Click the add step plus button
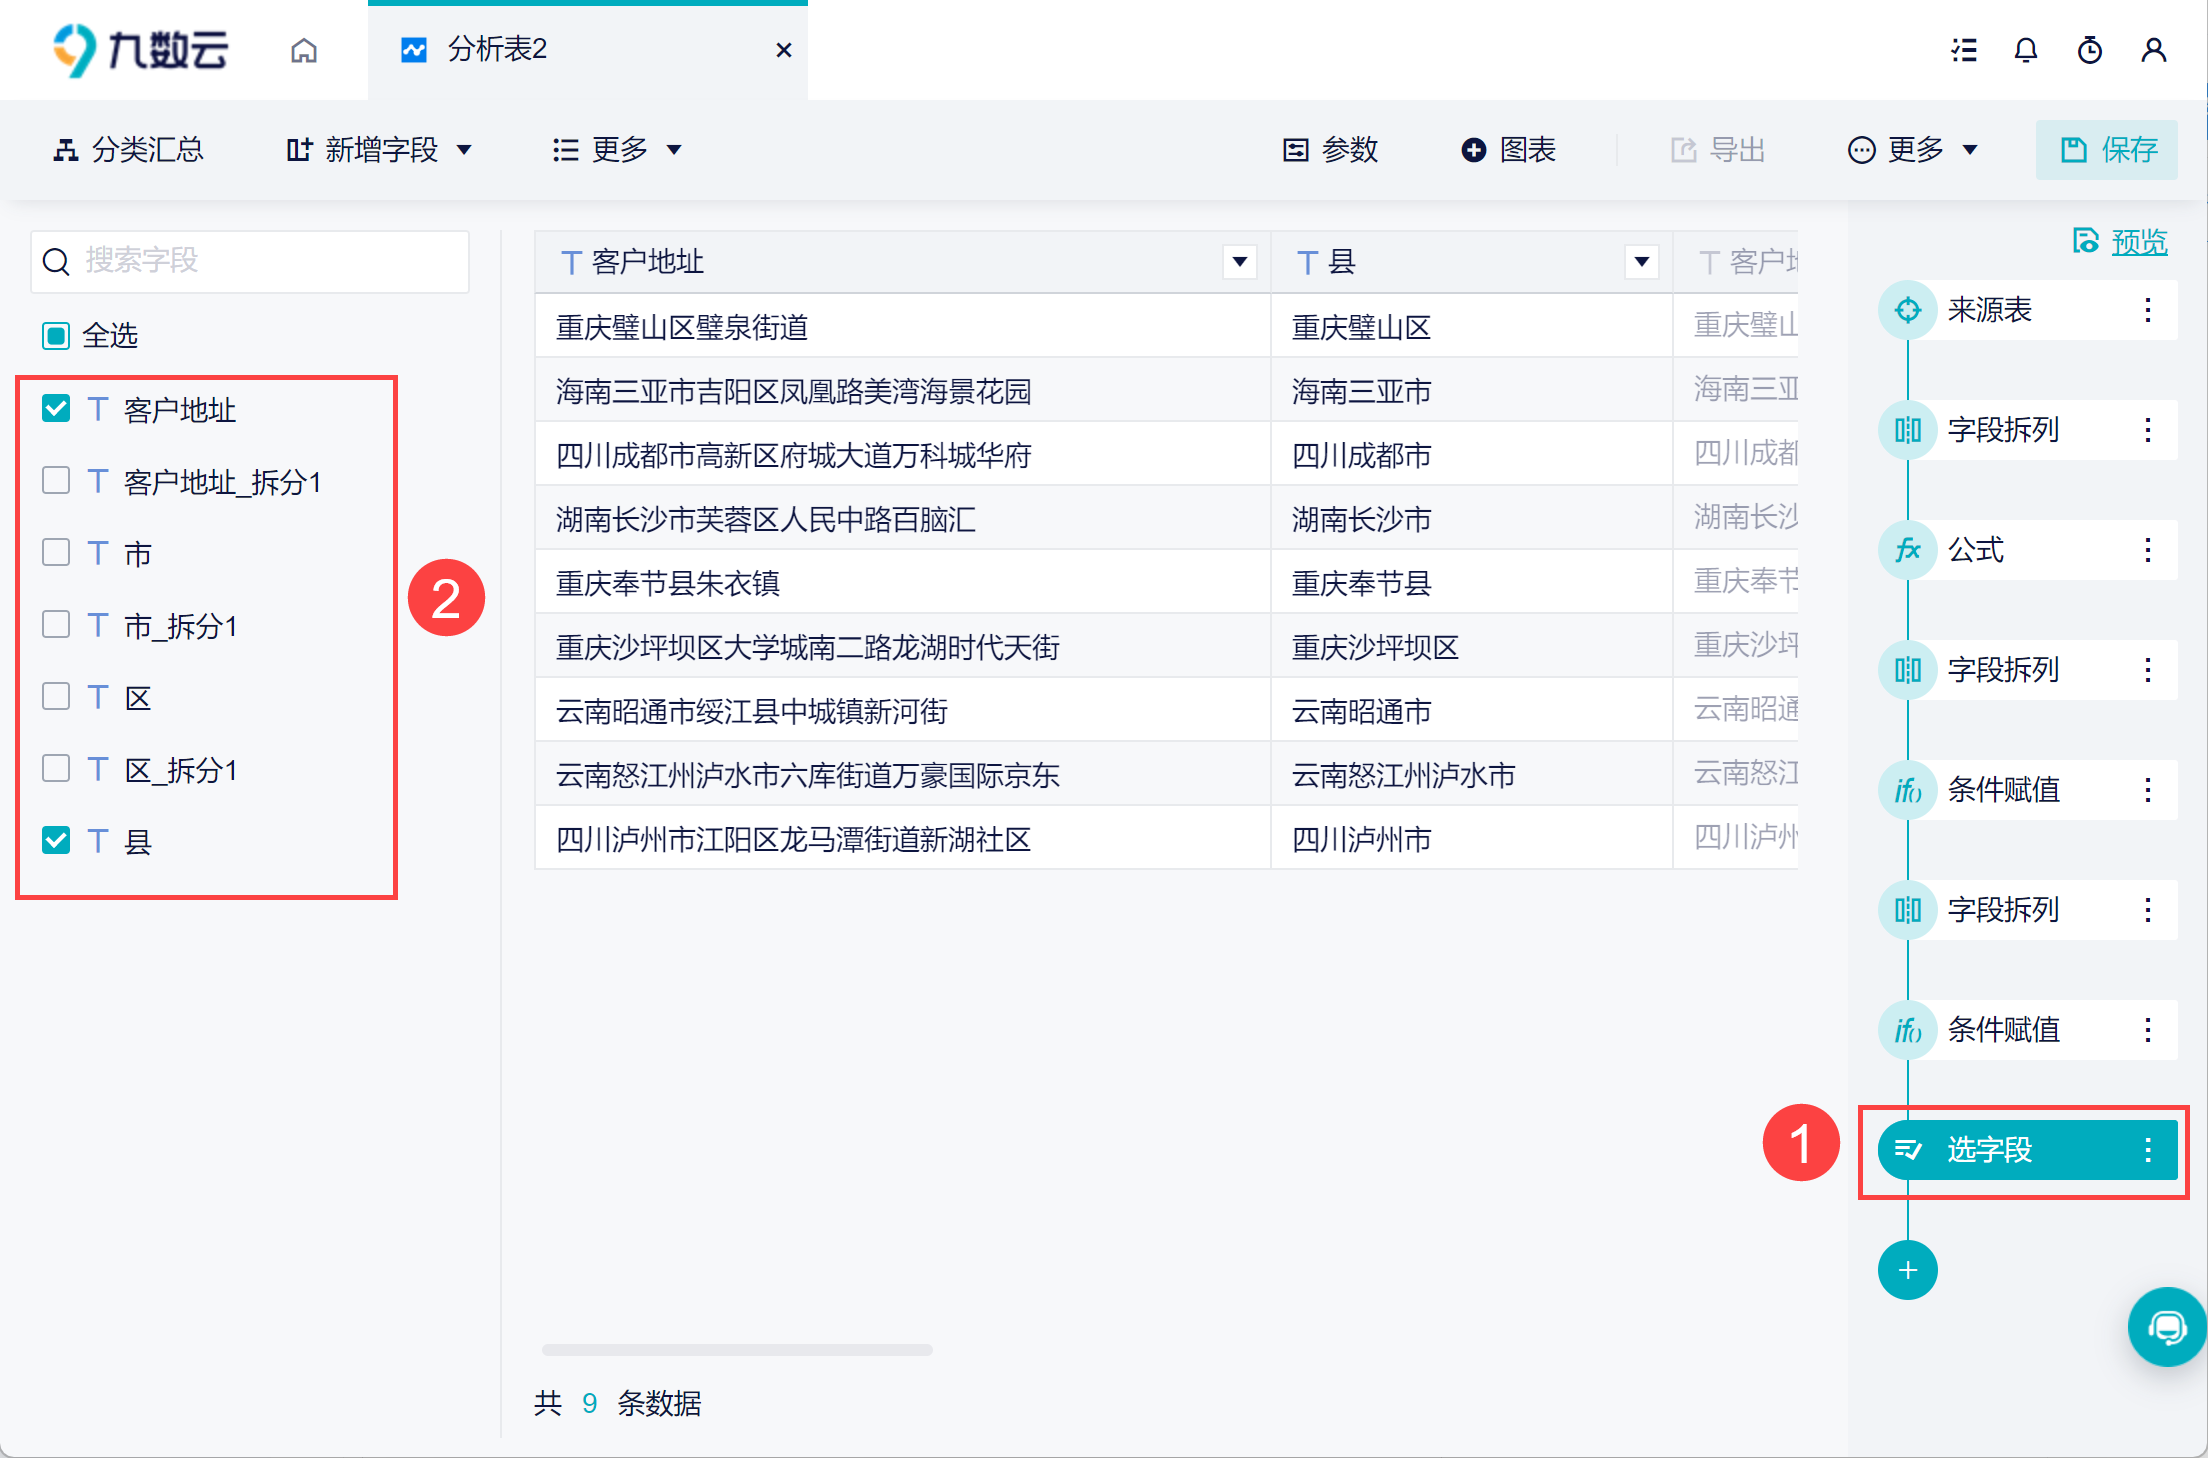 [x=1907, y=1270]
